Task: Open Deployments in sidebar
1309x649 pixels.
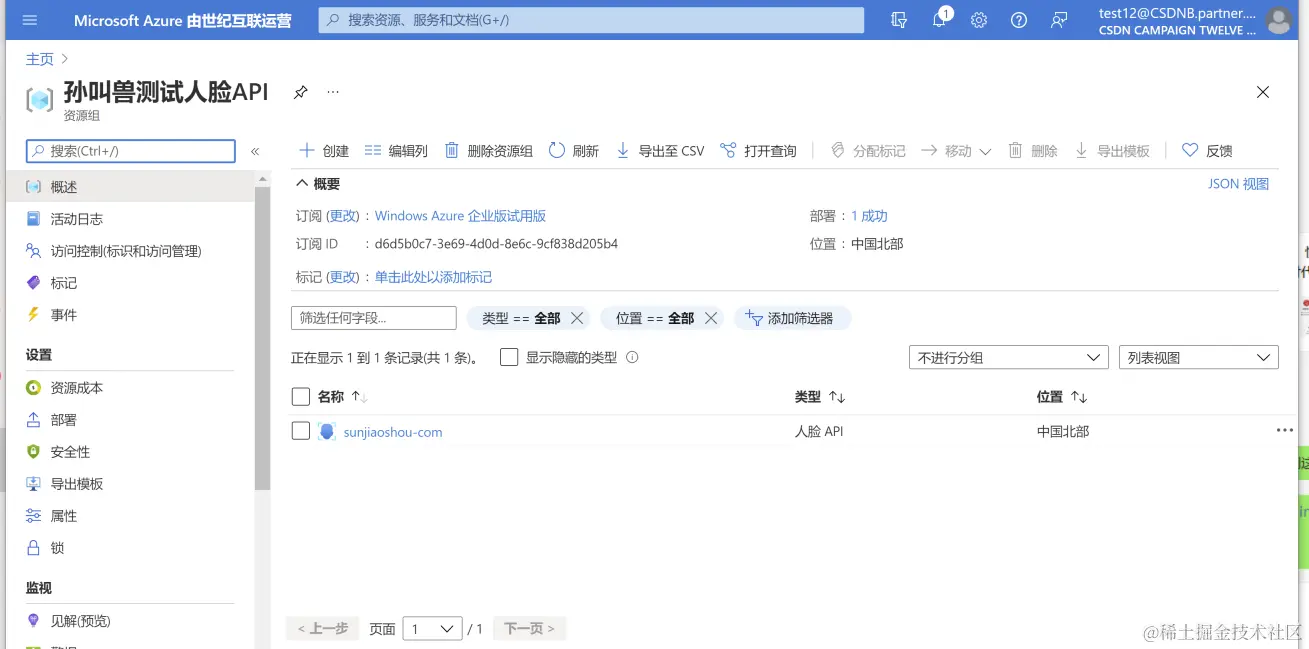Action: (130, 420)
